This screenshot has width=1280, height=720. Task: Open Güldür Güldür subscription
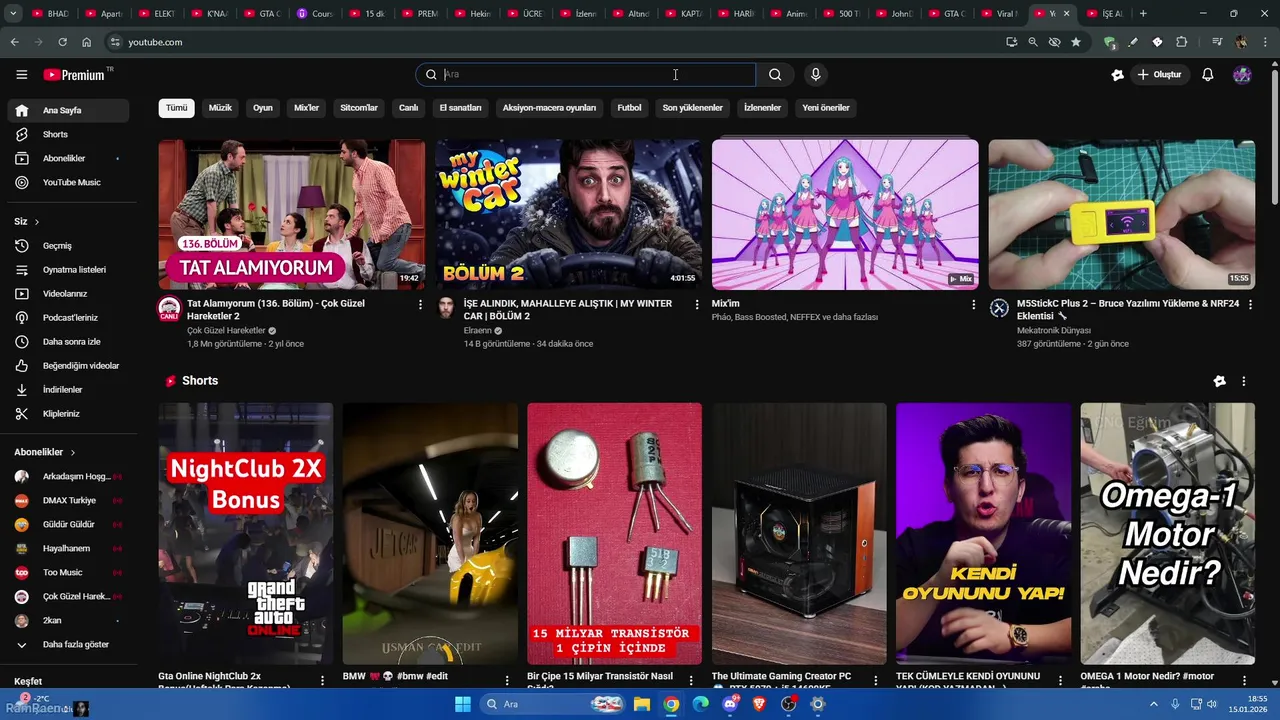68,525
